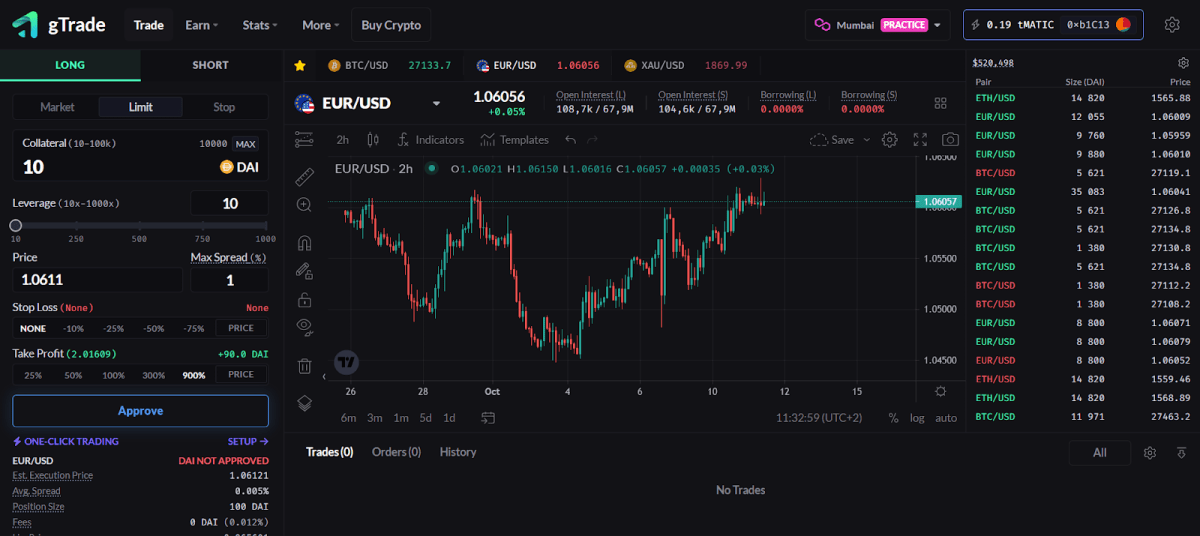Open the All trades filter dropdown
Viewport: 1200px width, 536px height.
[1100, 453]
